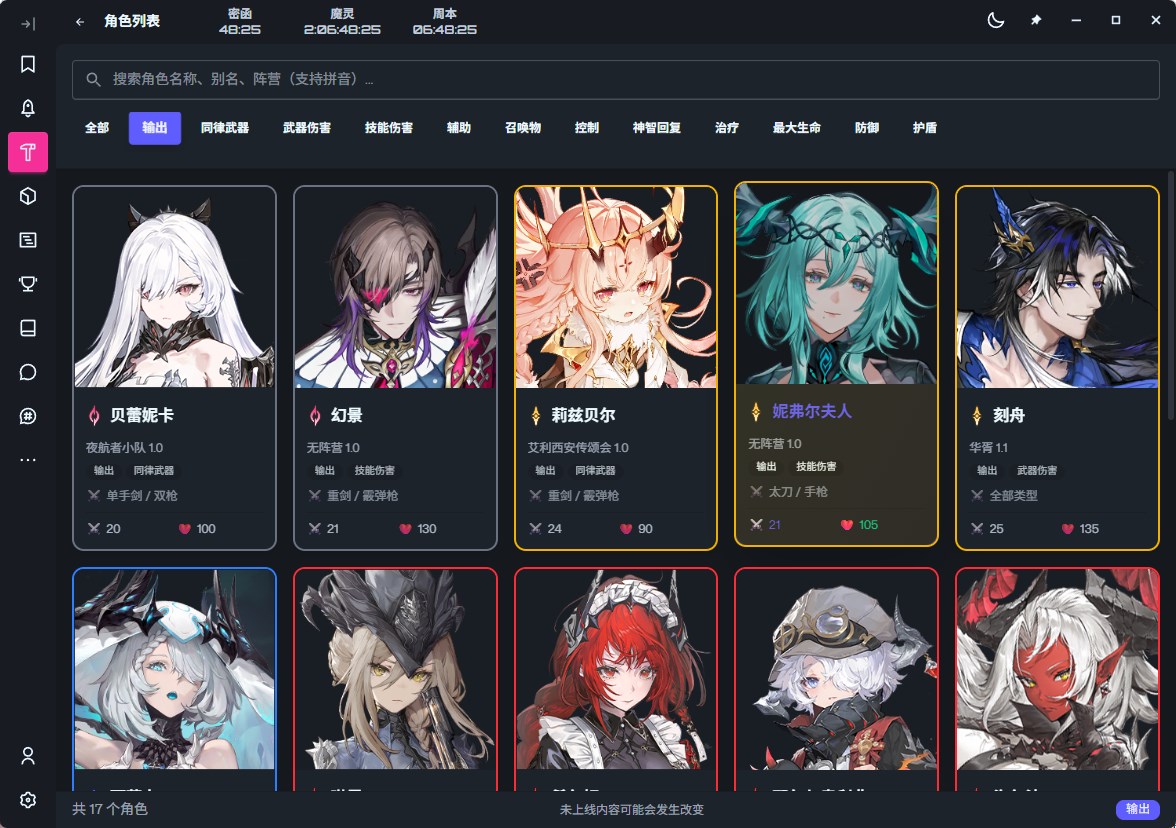Viewport: 1176px width, 828px height.
Task: Open 莉兹贝尔 character portrait
Action: coord(616,287)
